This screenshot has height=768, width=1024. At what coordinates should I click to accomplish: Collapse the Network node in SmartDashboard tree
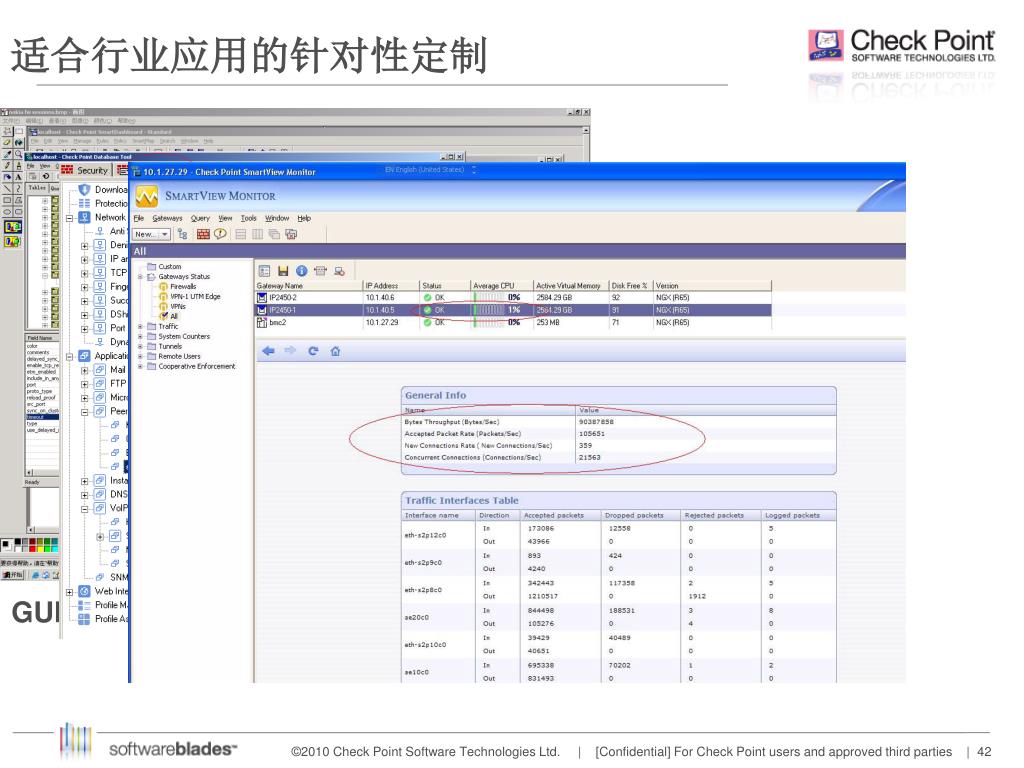pyautogui.click(x=70, y=218)
